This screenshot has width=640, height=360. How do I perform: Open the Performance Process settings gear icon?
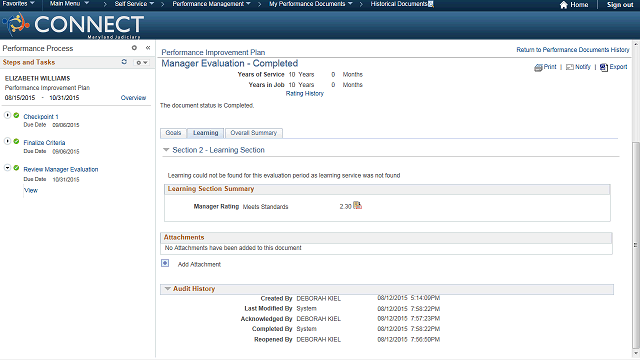coord(134,48)
